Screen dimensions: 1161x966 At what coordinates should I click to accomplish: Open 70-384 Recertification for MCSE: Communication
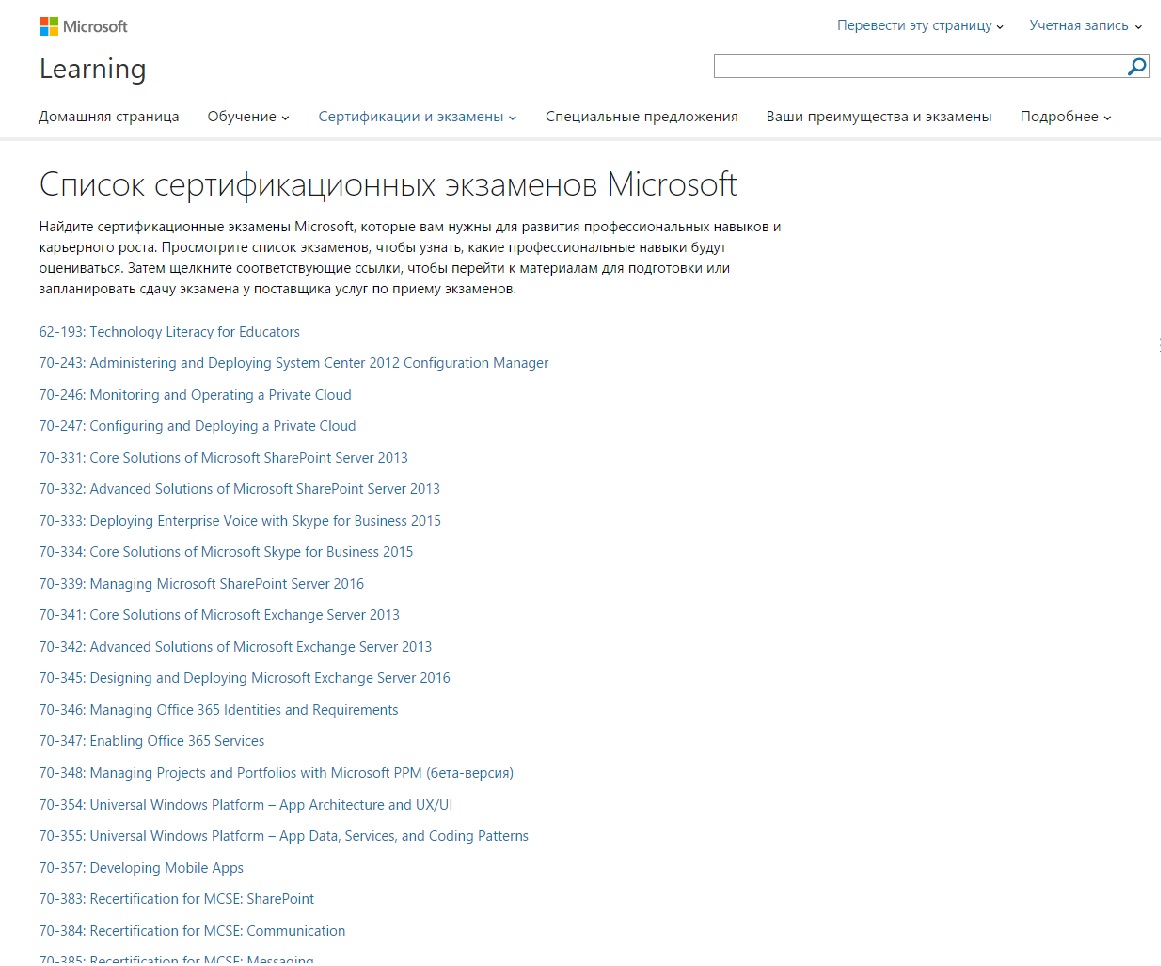coord(192,930)
